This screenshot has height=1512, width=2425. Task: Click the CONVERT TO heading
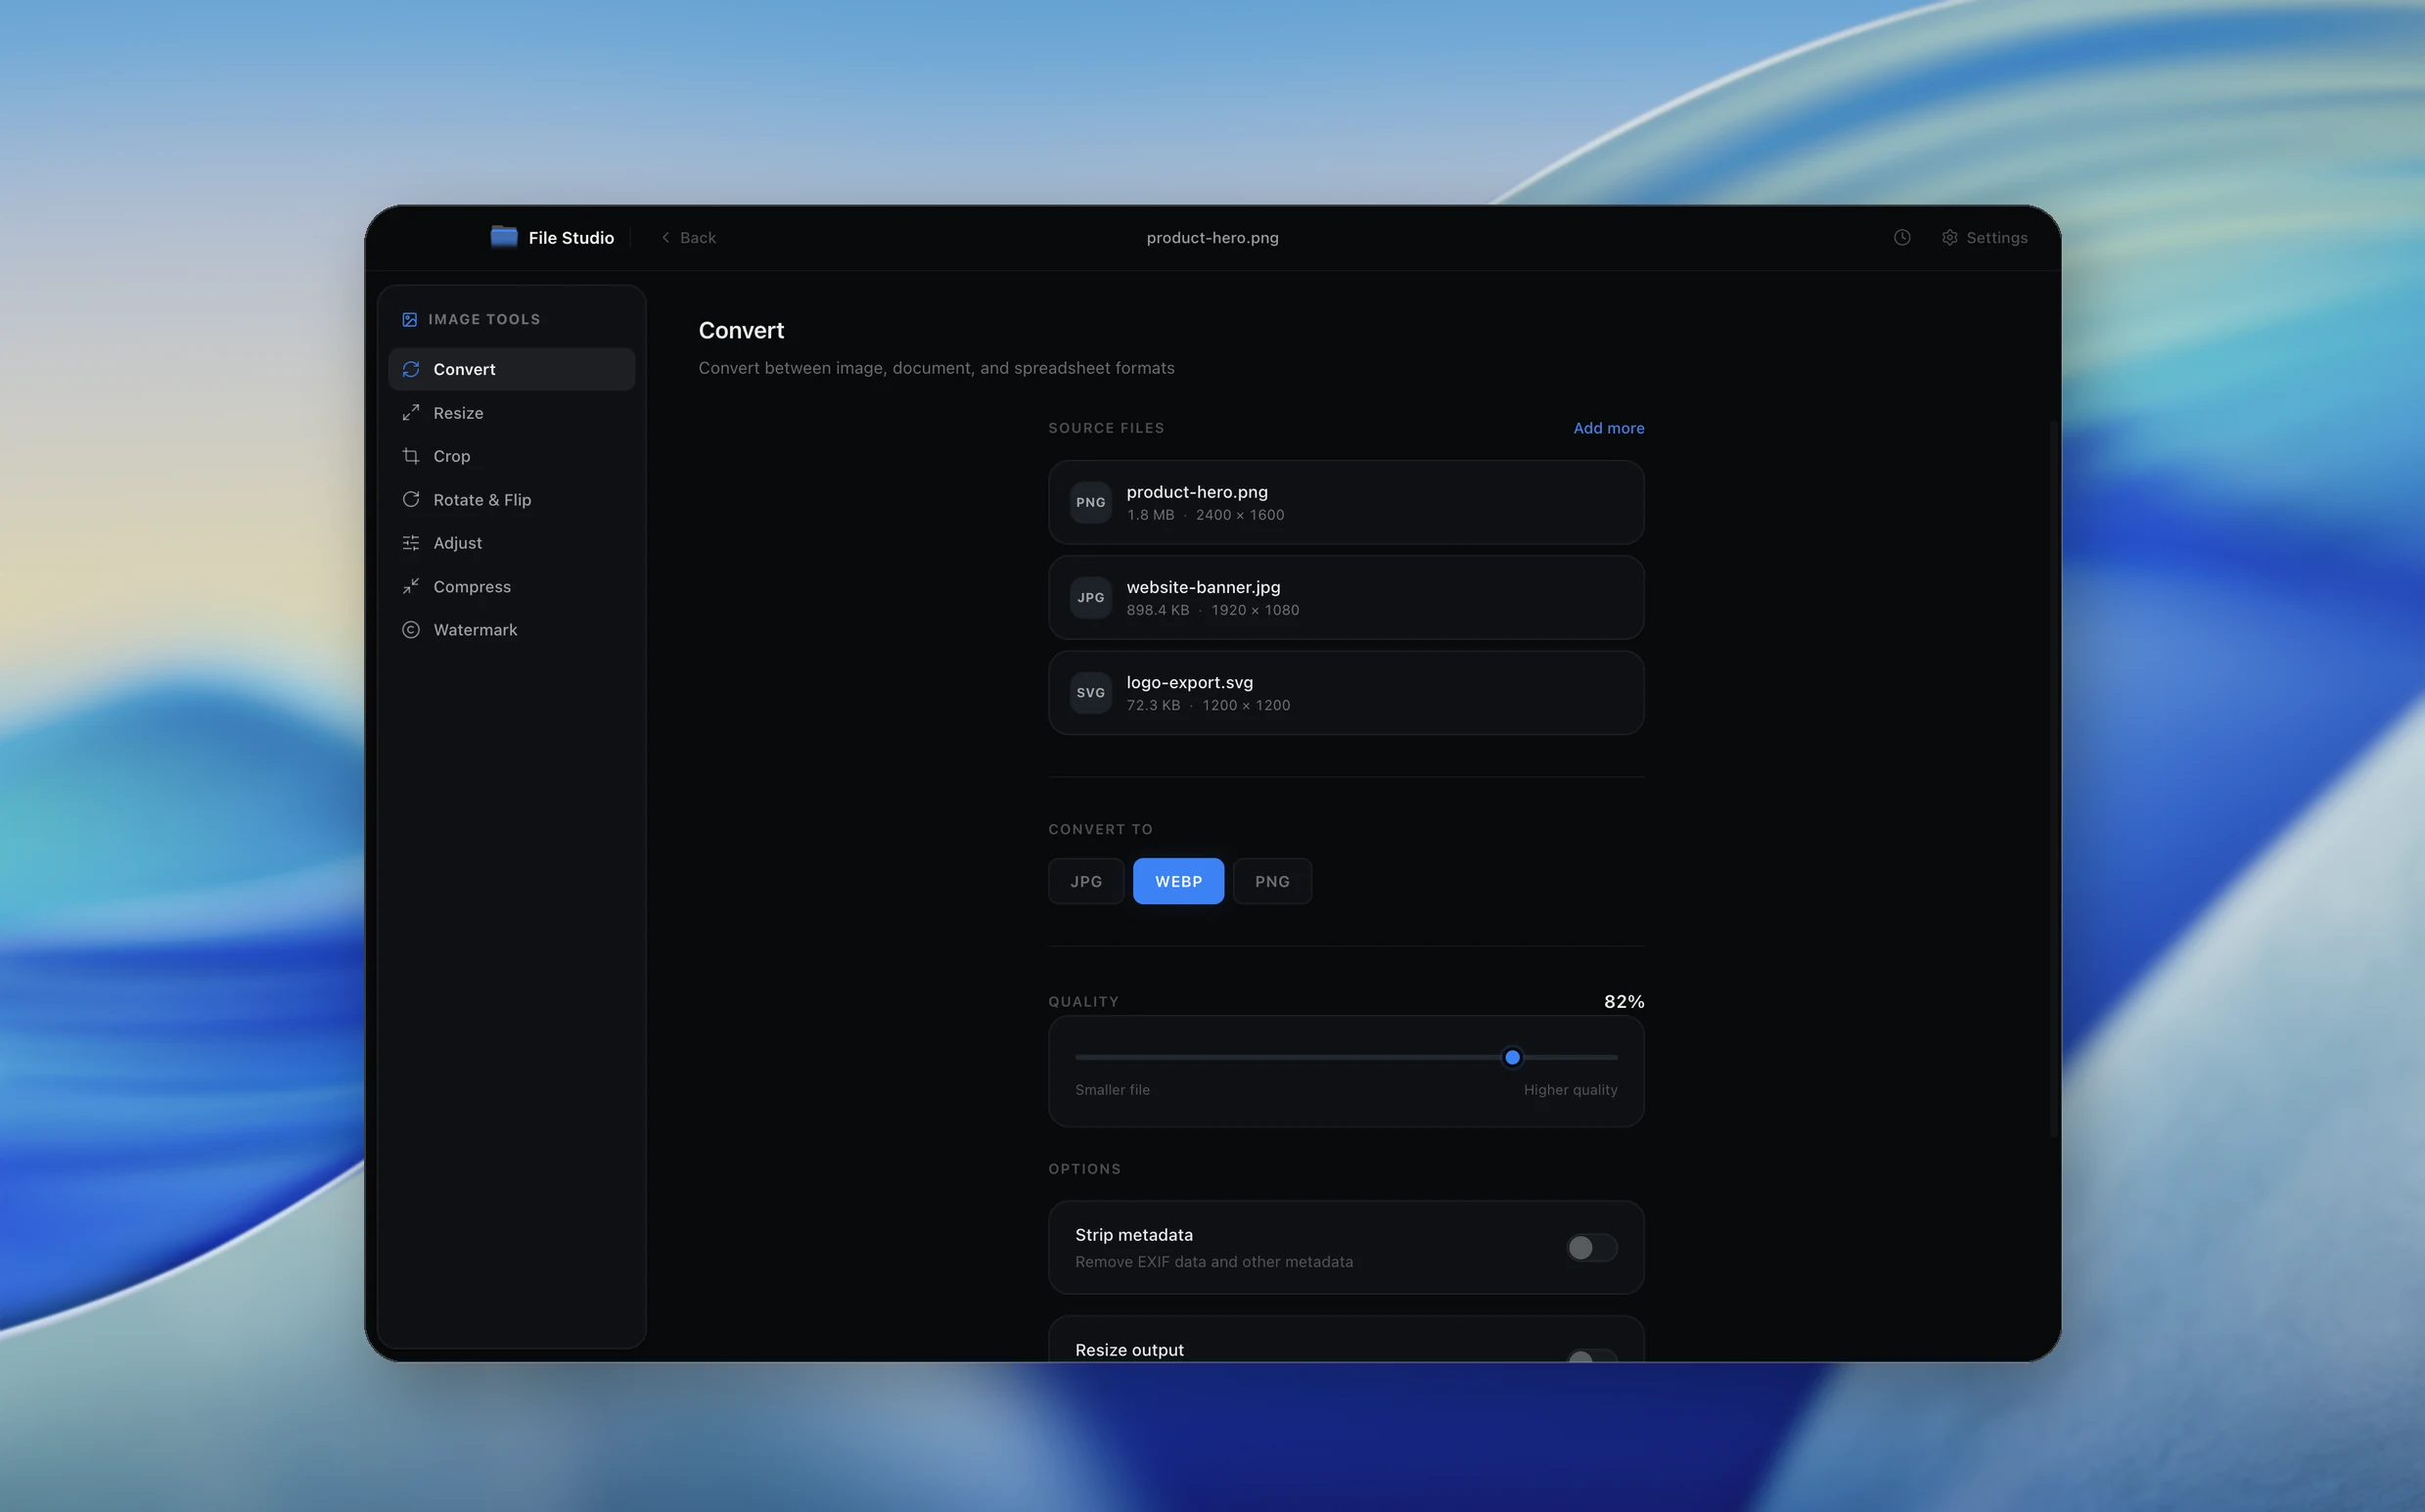point(1100,829)
